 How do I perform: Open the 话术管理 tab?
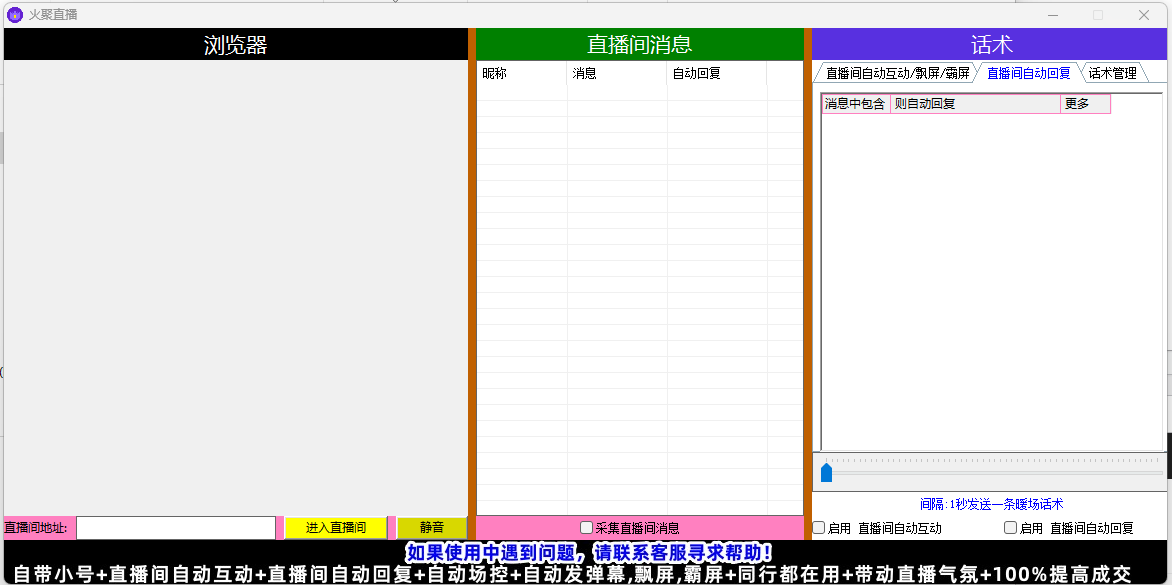(1112, 73)
